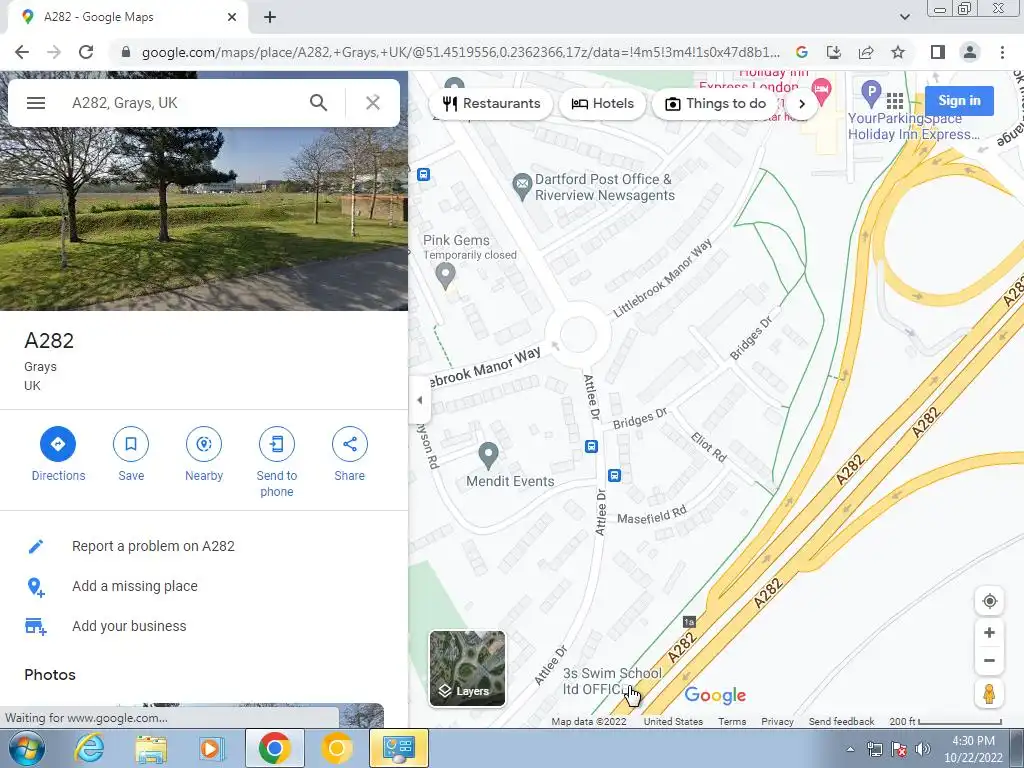Click the YourParkingSpace parking marker
This screenshot has width=1024, height=768.
point(871,93)
